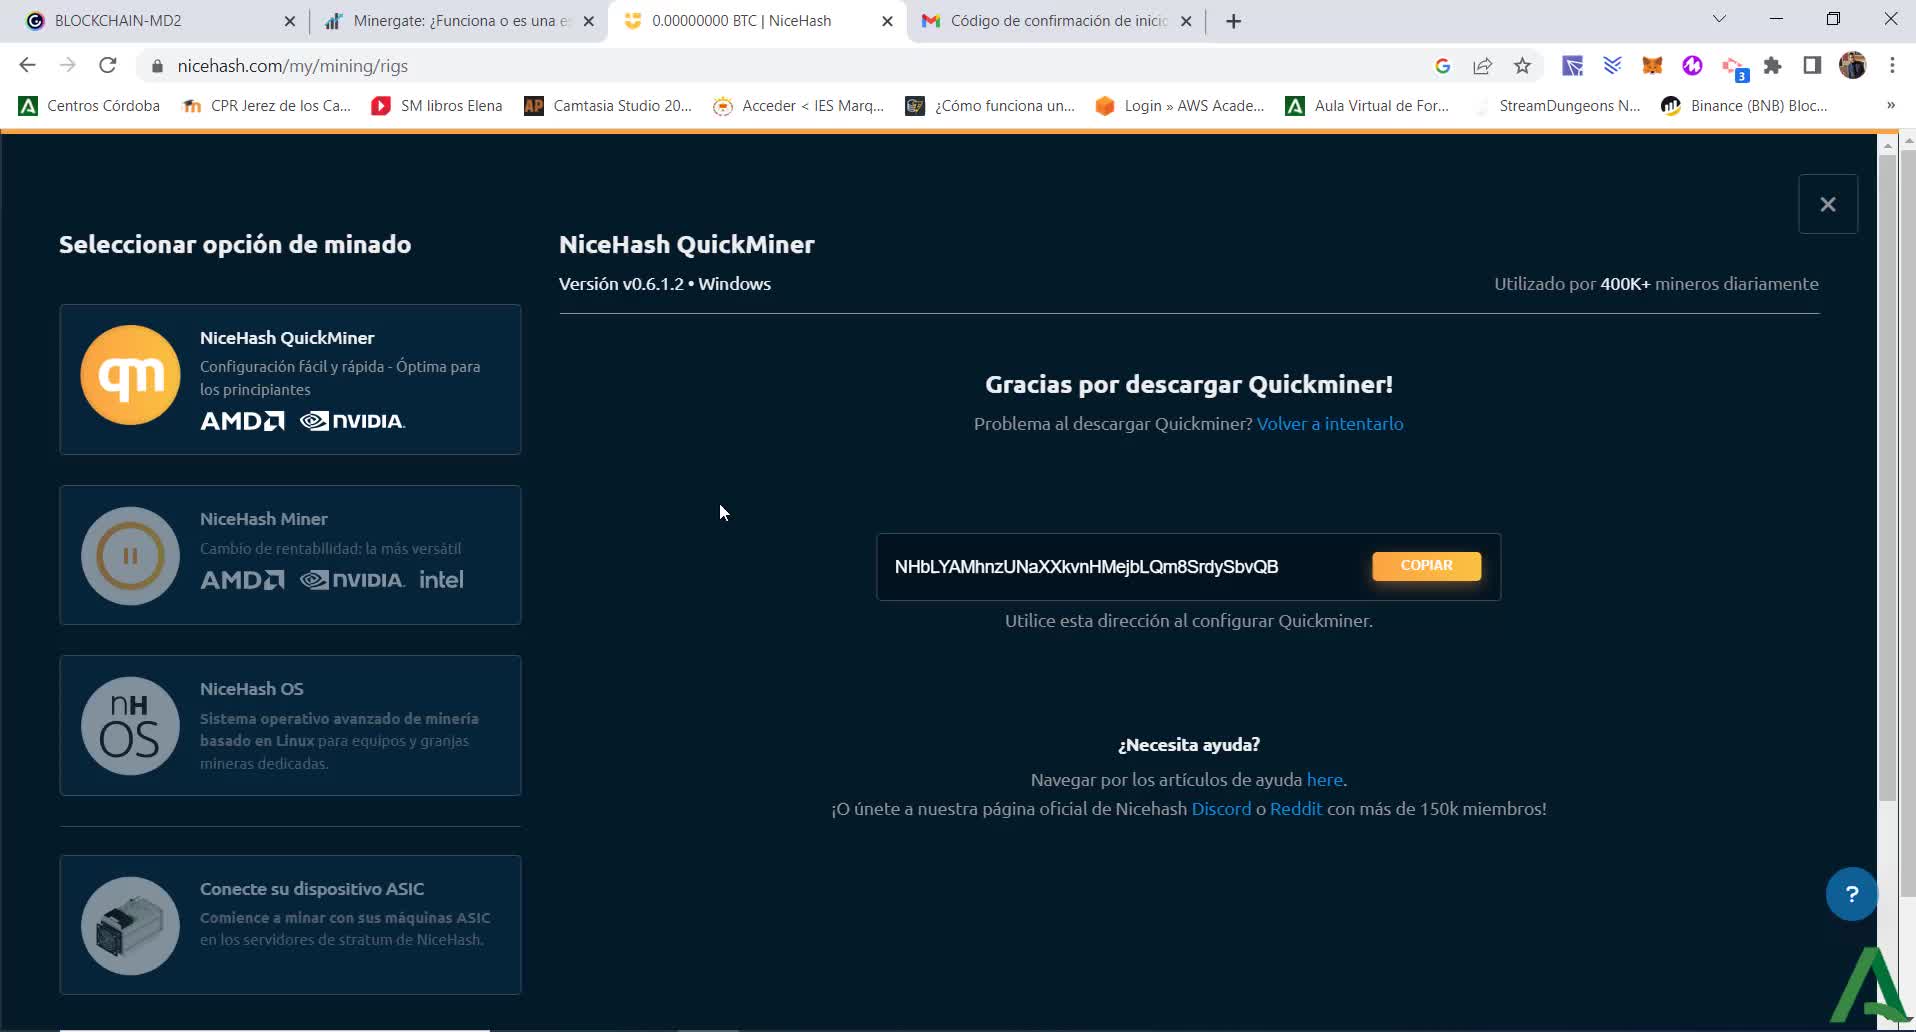The image size is (1916, 1032).
Task: Pick the ASIC device icon
Action: 130,926
